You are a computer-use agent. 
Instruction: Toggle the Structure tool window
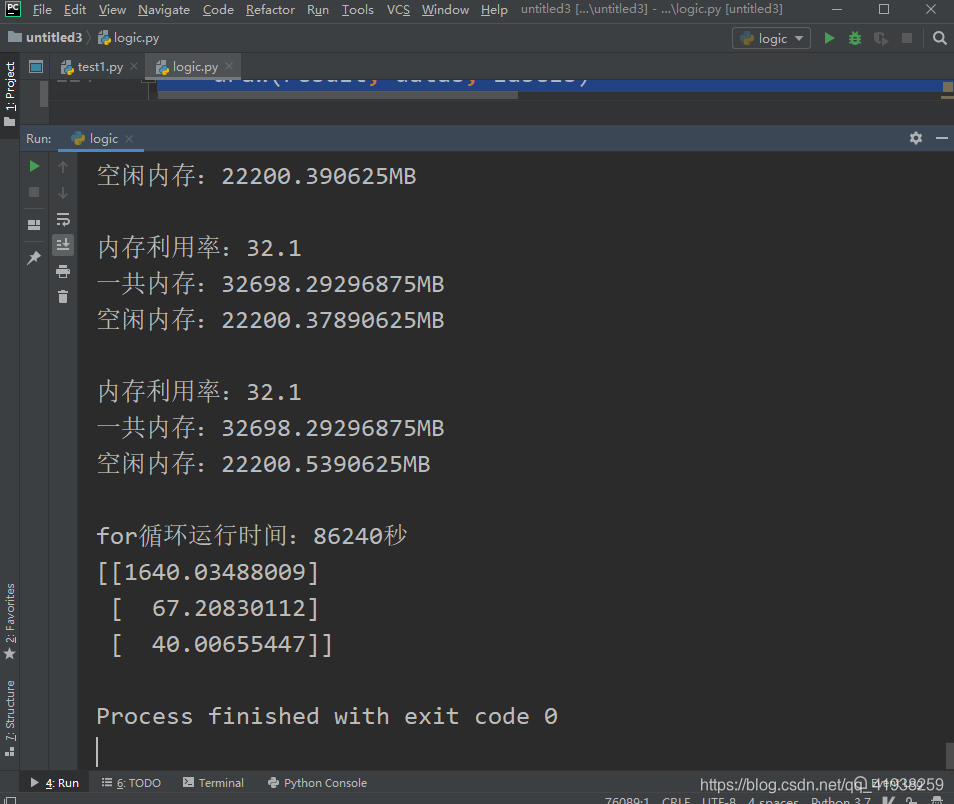[x=10, y=718]
